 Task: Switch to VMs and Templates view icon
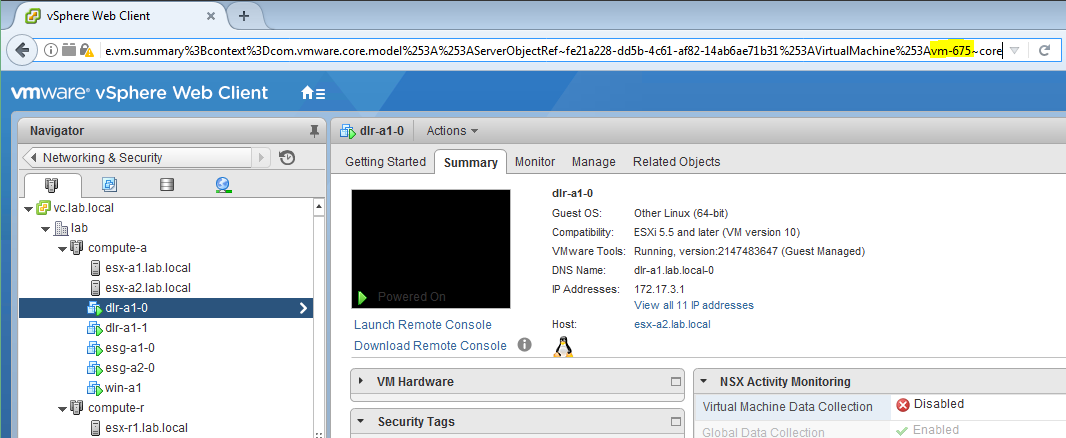110,185
